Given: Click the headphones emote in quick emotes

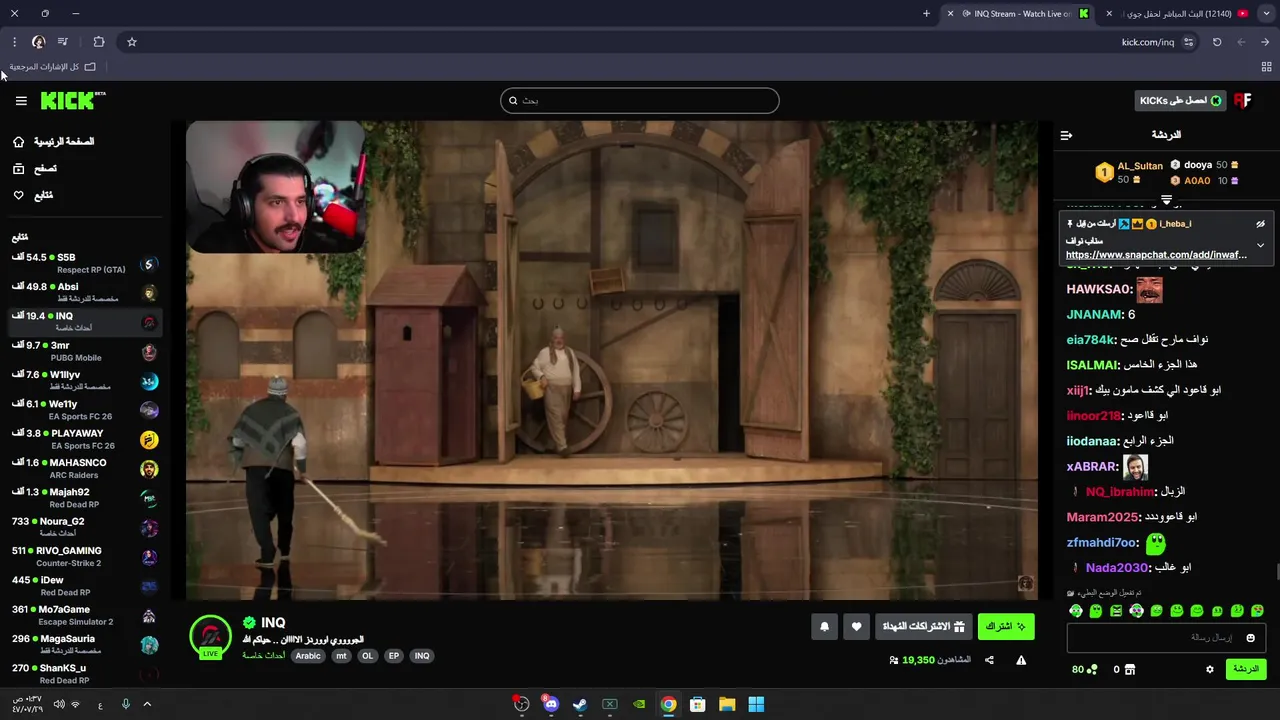Looking at the screenshot, I should coord(1076,611).
